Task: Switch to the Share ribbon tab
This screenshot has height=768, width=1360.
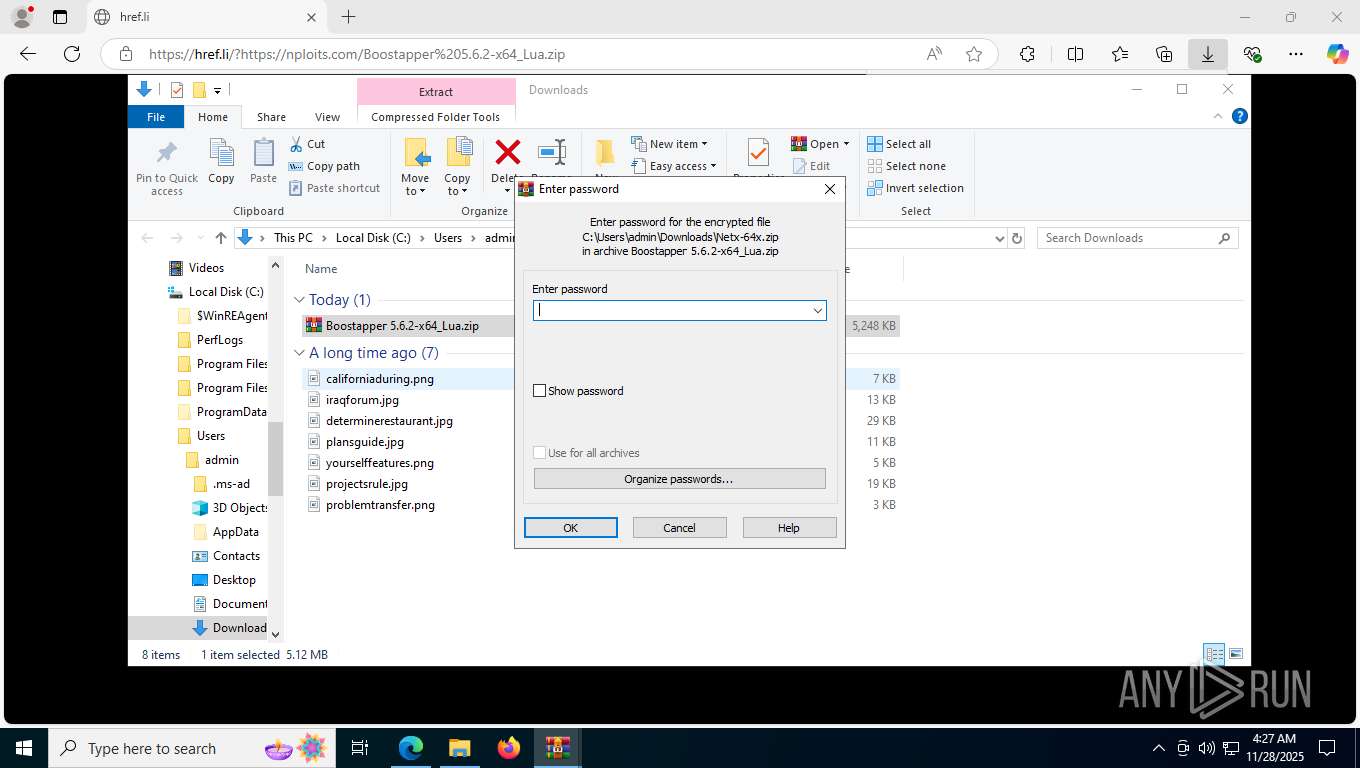Action: (271, 117)
